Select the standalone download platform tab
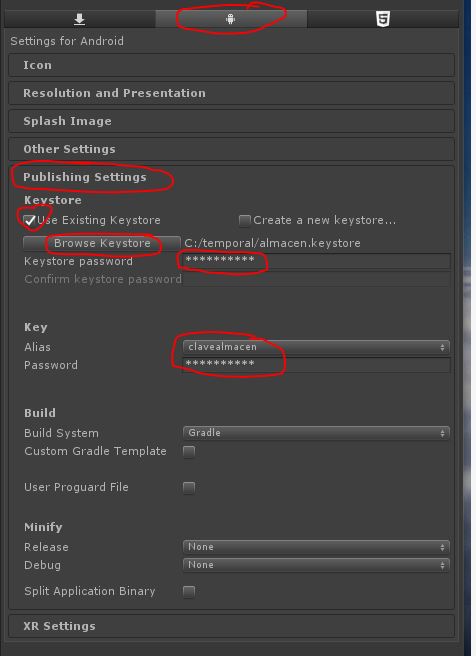This screenshot has height=656, width=476. pyautogui.click(x=79, y=19)
